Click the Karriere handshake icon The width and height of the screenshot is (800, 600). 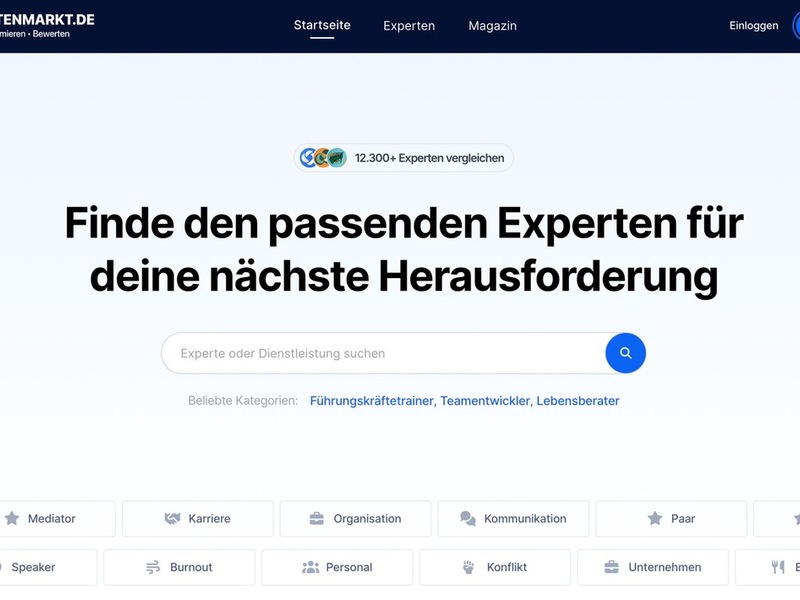172,519
